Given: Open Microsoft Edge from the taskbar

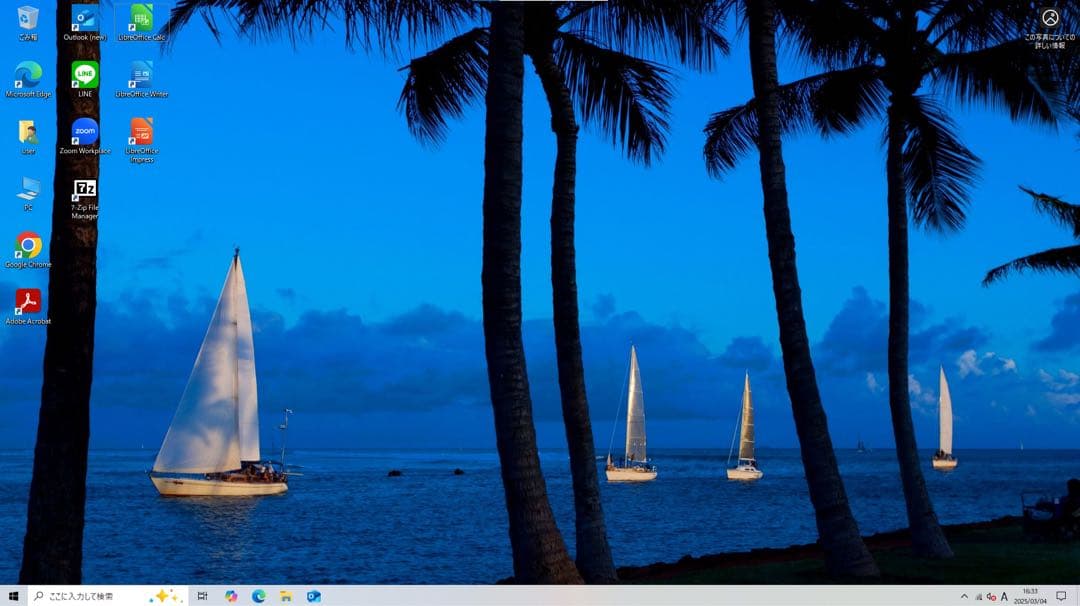Looking at the screenshot, I should tap(258, 596).
